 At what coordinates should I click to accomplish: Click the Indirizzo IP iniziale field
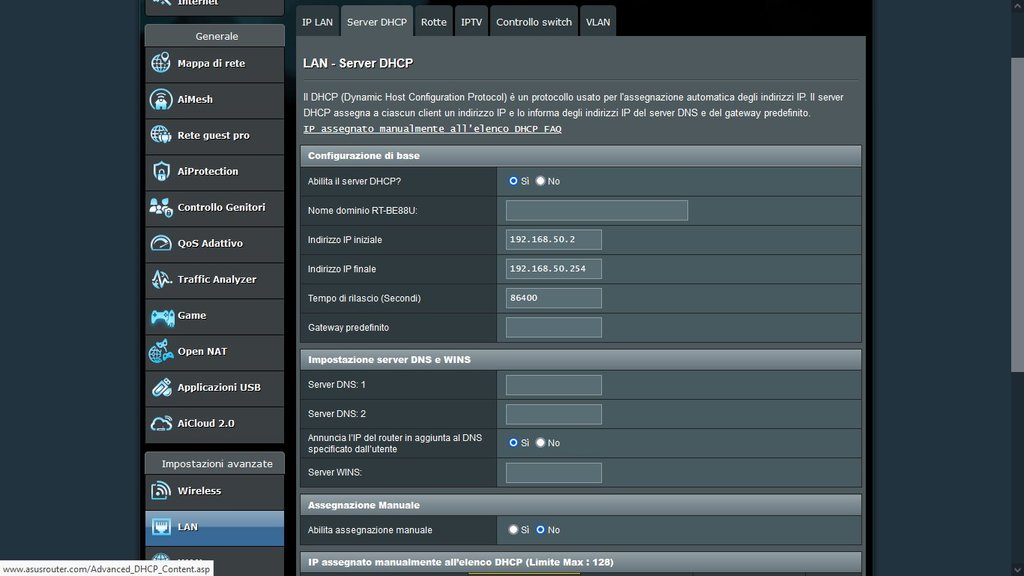tap(553, 240)
